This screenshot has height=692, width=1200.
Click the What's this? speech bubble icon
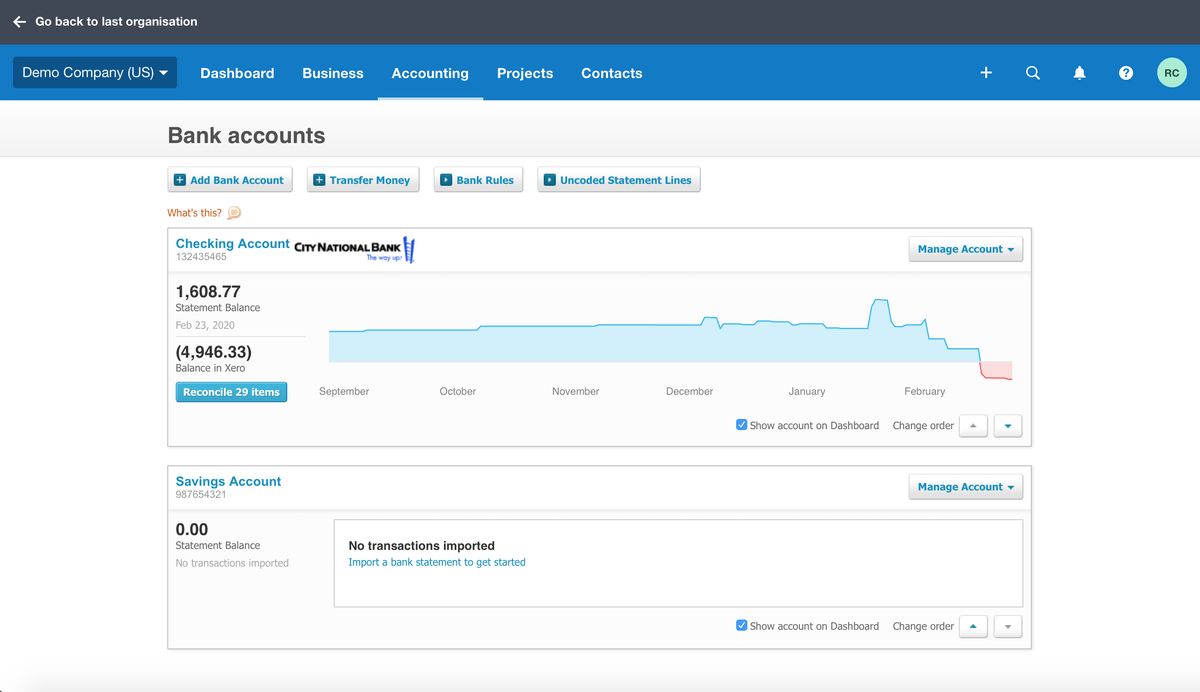point(232,212)
